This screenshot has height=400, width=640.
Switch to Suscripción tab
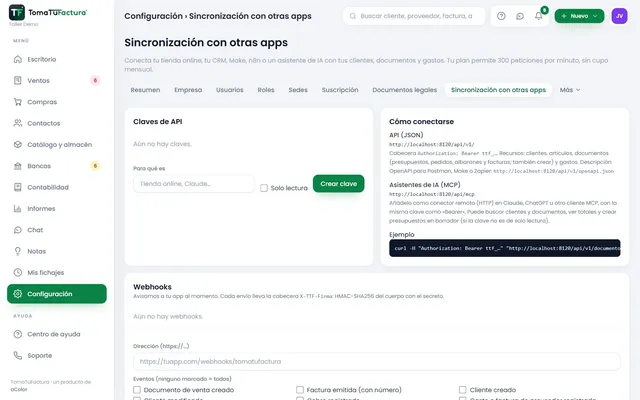[340, 90]
